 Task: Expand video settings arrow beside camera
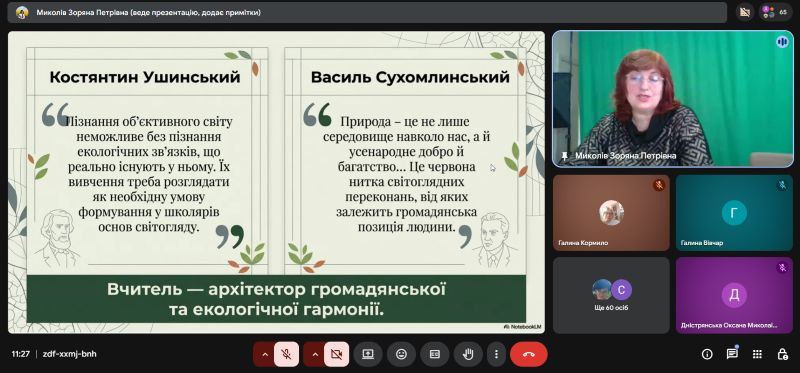pos(314,354)
